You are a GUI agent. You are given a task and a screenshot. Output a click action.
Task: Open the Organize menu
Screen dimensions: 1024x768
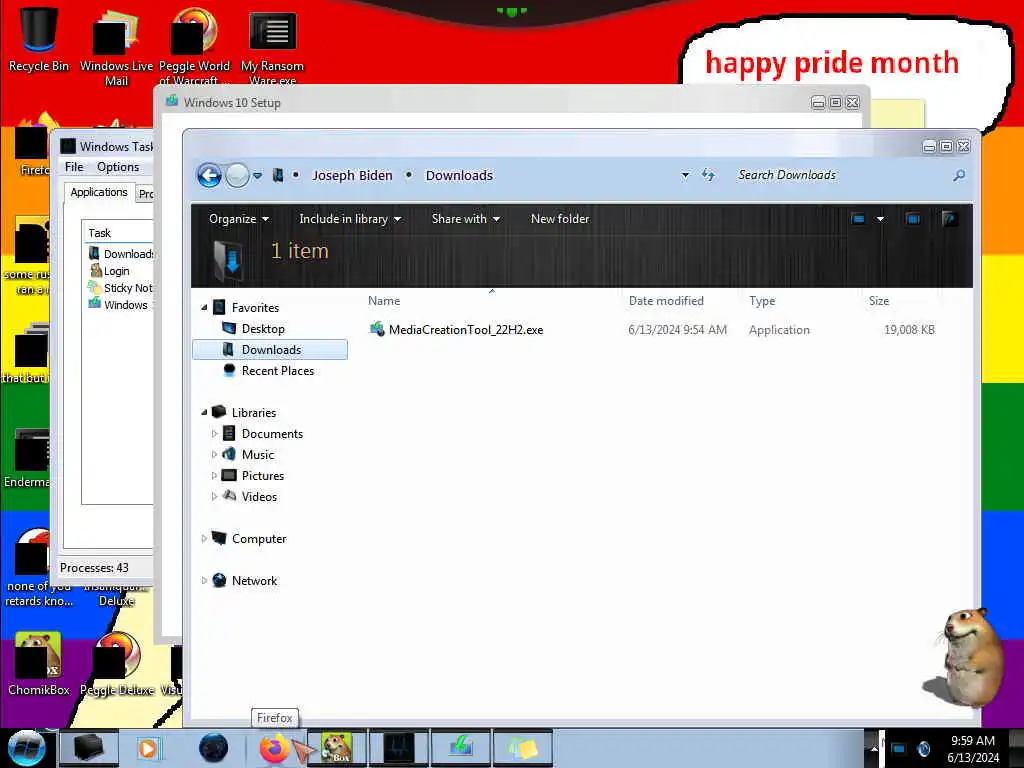[x=238, y=219]
